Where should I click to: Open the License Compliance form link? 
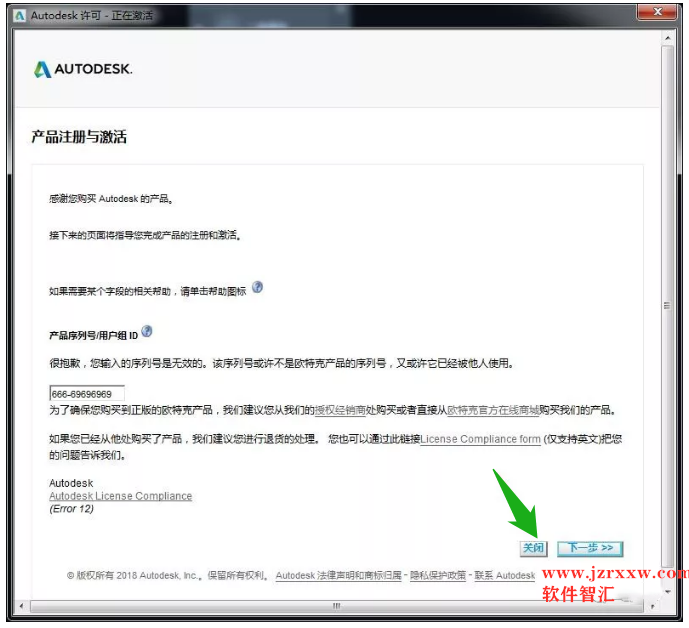point(480,439)
